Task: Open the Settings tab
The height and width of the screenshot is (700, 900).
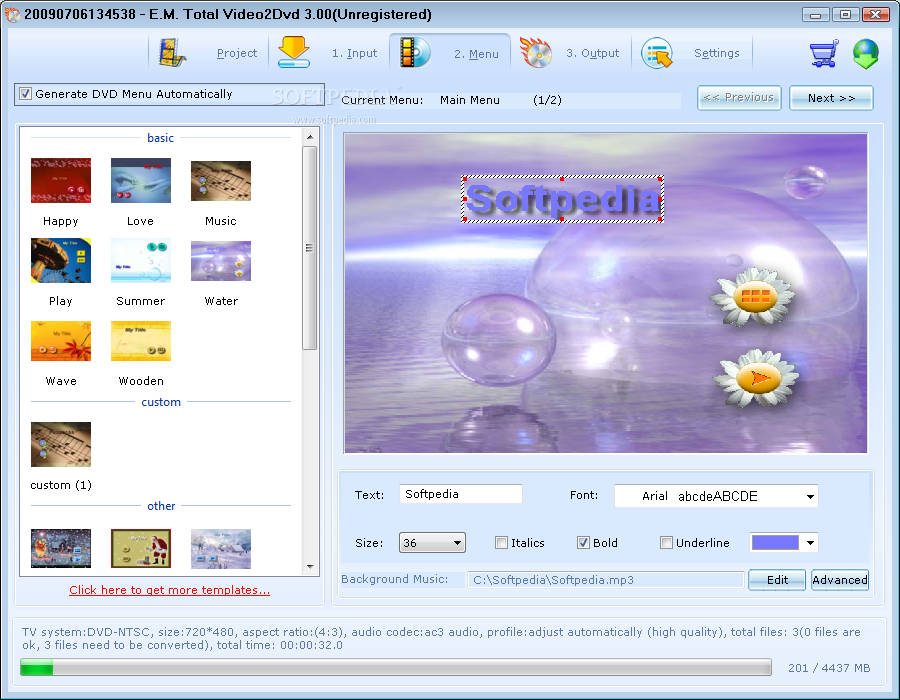Action: coord(716,53)
